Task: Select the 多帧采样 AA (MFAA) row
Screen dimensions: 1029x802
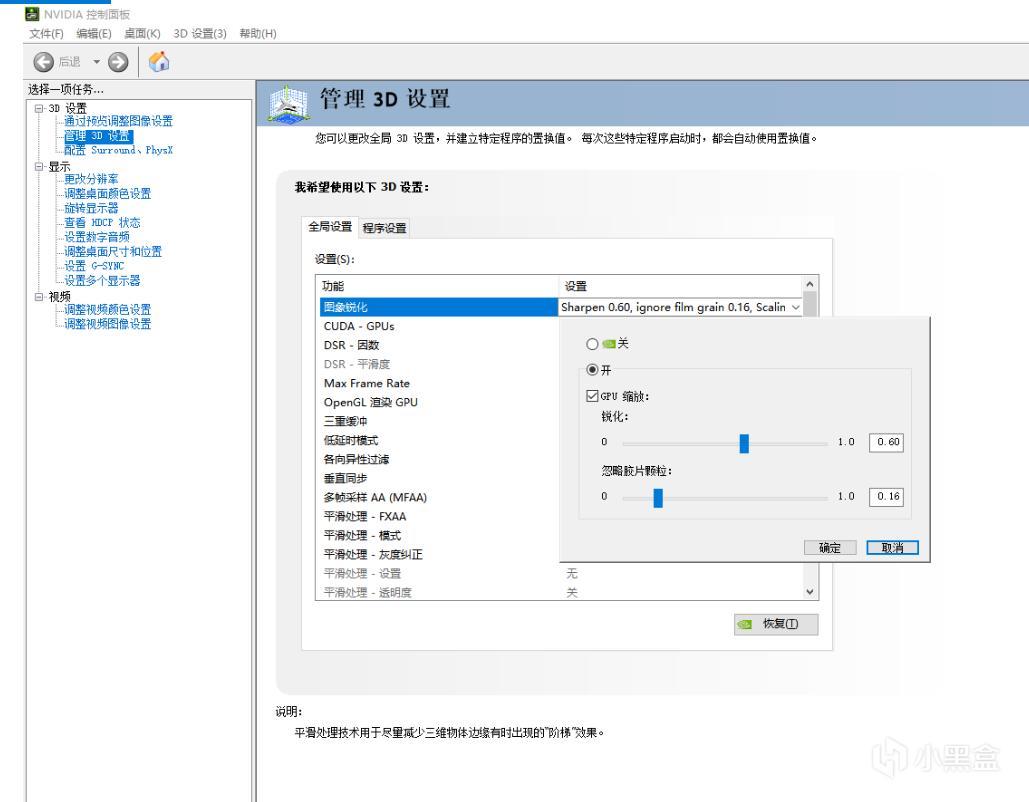Action: (x=438, y=497)
